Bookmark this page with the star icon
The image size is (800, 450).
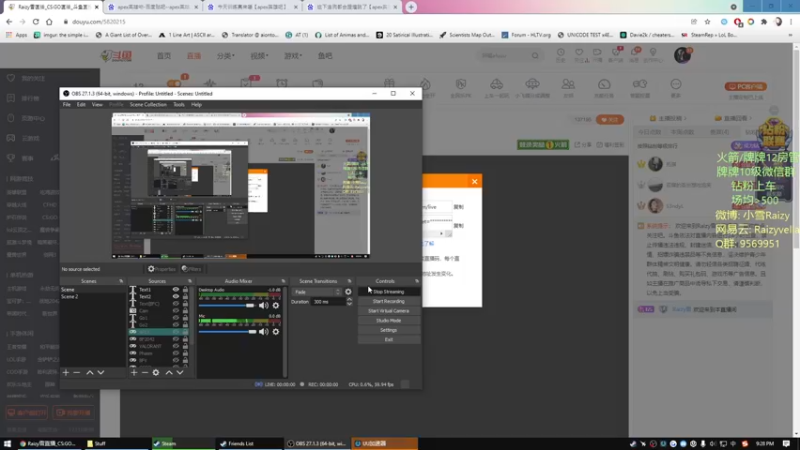(x=707, y=22)
